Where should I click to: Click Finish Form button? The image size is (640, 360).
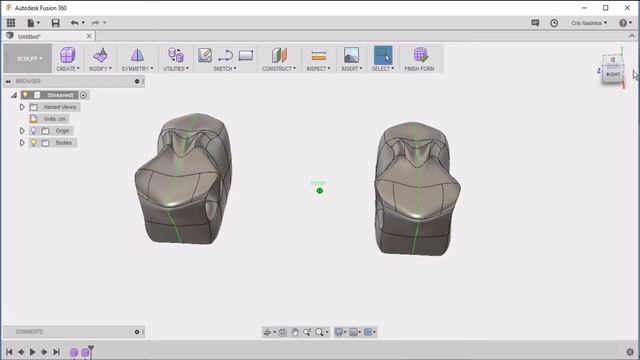point(420,59)
